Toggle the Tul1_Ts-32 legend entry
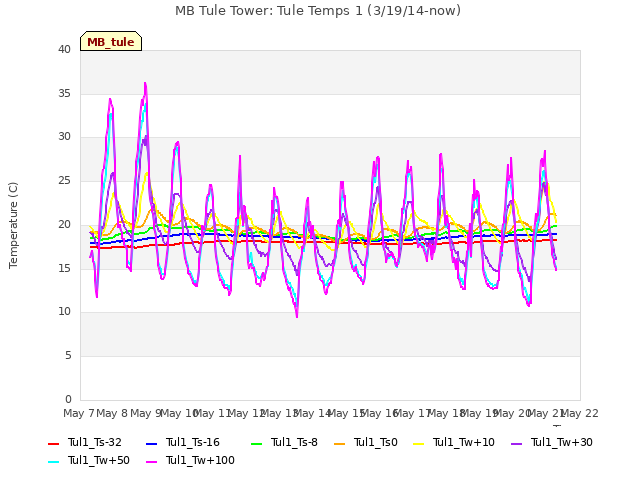The height and width of the screenshot is (480, 640). pos(85,442)
